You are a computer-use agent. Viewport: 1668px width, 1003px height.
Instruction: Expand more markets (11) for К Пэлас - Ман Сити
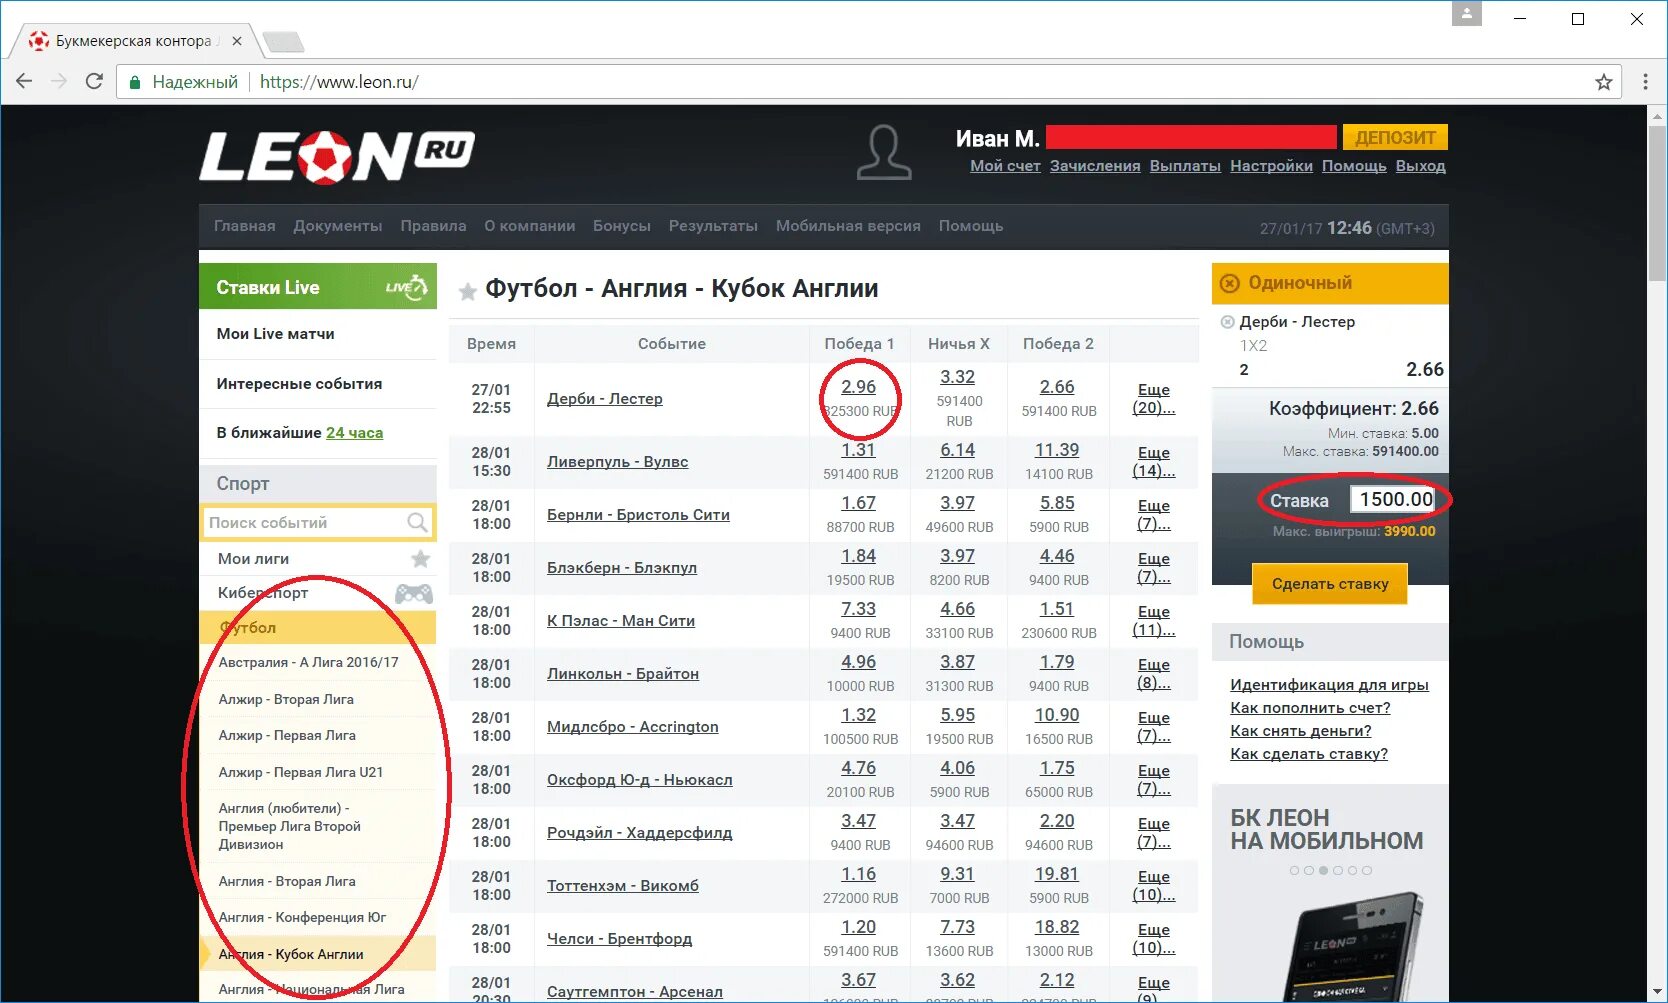click(x=1153, y=621)
